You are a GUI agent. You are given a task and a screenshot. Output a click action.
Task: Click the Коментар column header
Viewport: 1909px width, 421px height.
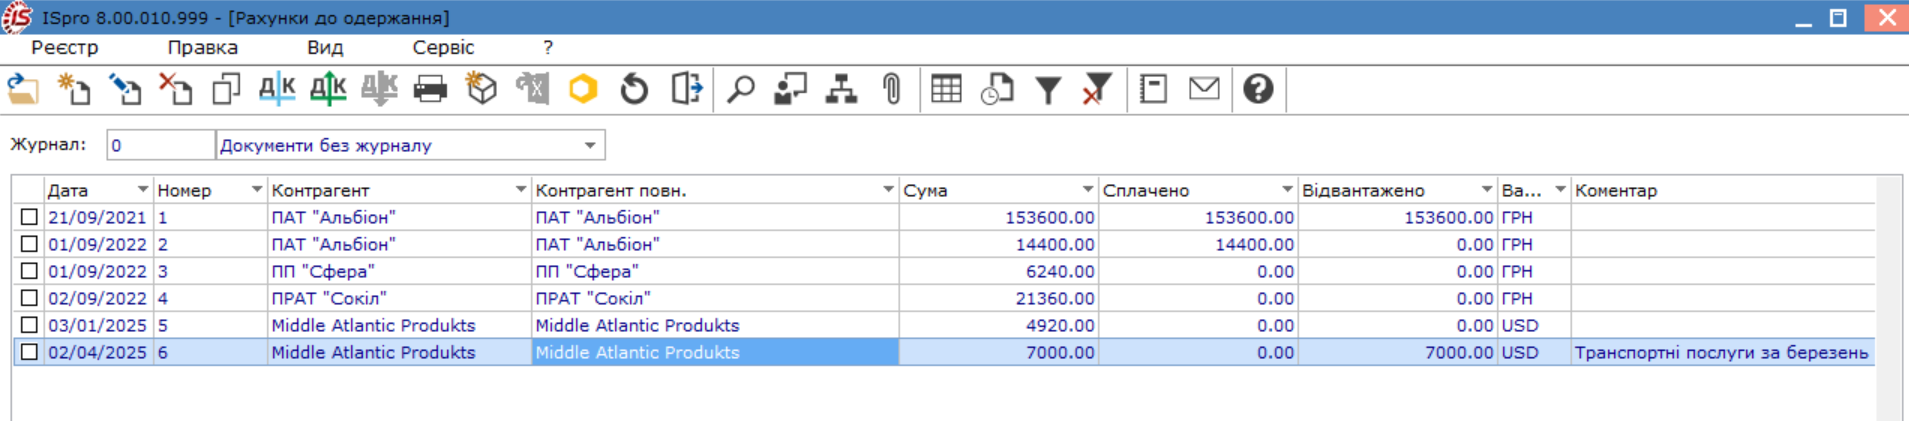(x=1722, y=190)
